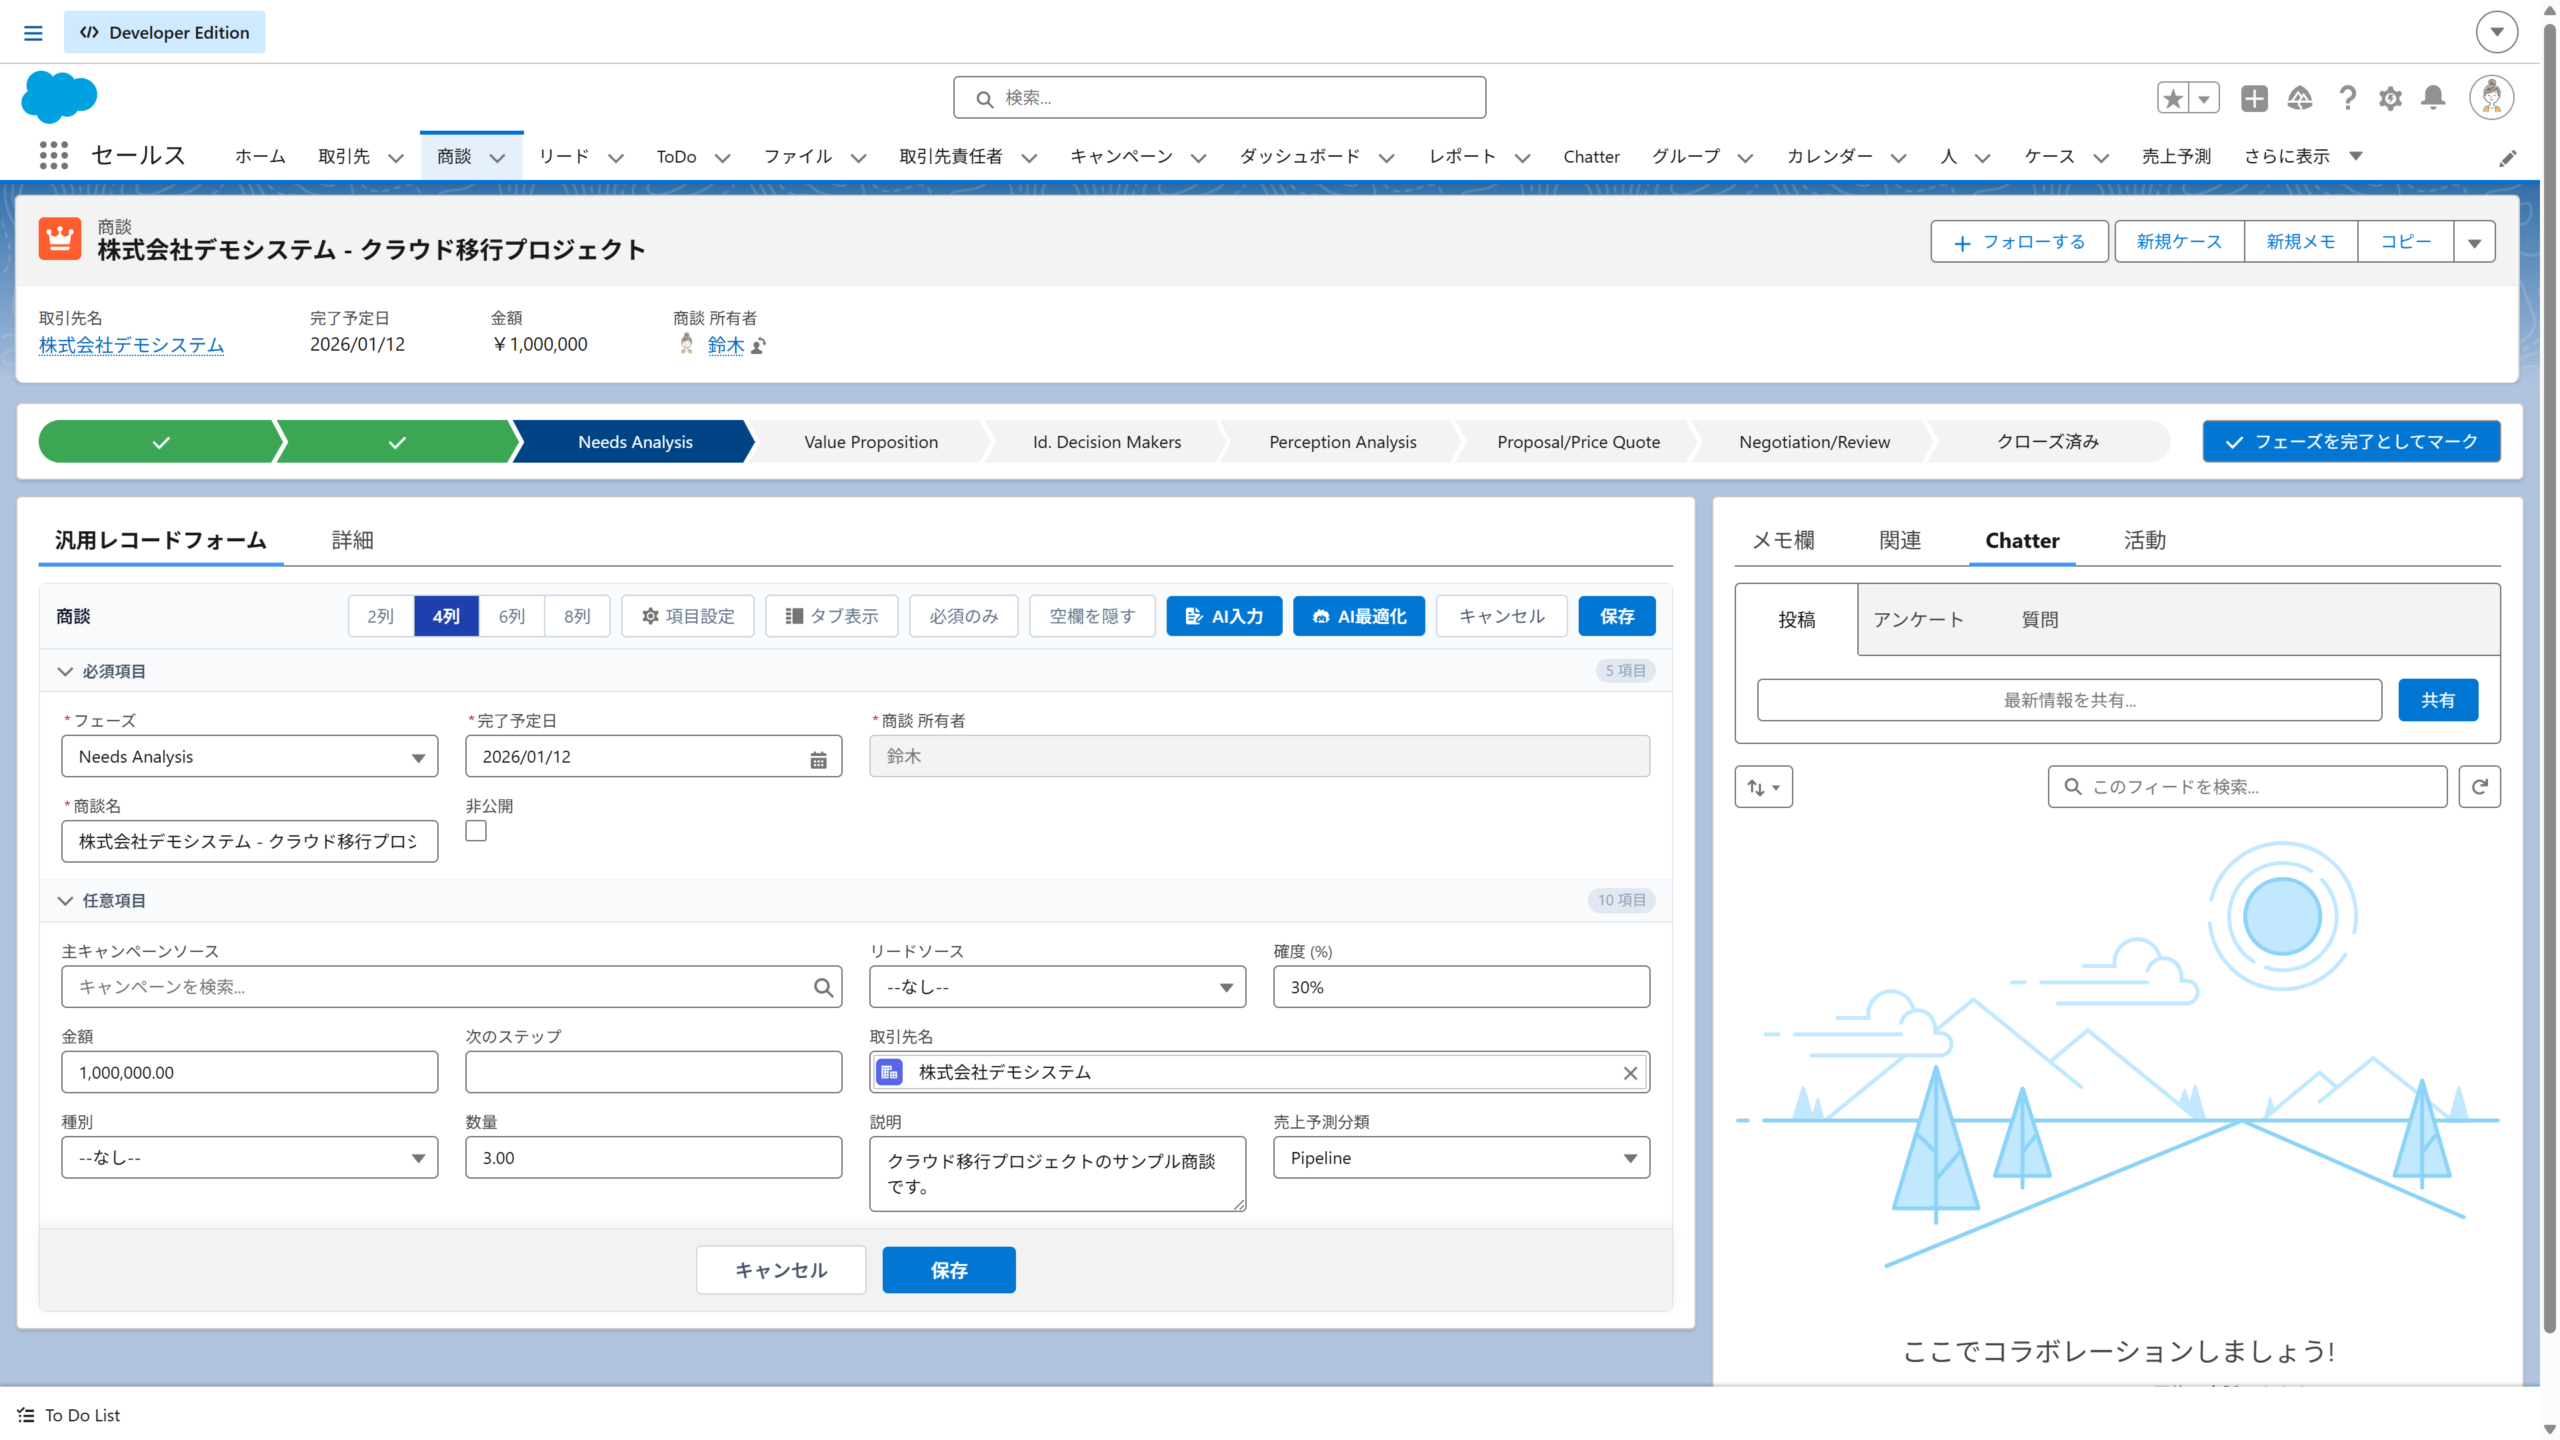
Task: Refresh the Chatter feed
Action: click(2479, 787)
